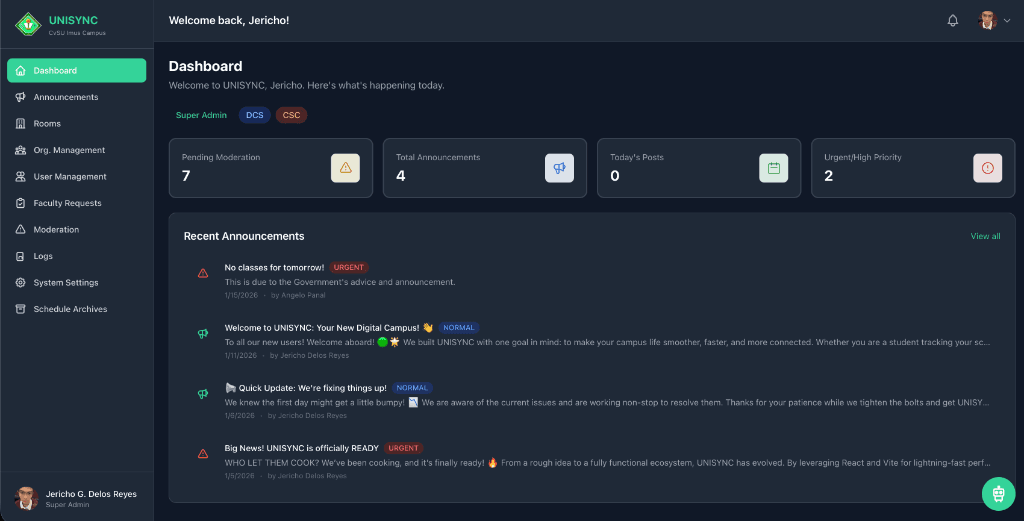1024x521 pixels.
Task: Open Faculty Requests page
Action: pos(76,203)
